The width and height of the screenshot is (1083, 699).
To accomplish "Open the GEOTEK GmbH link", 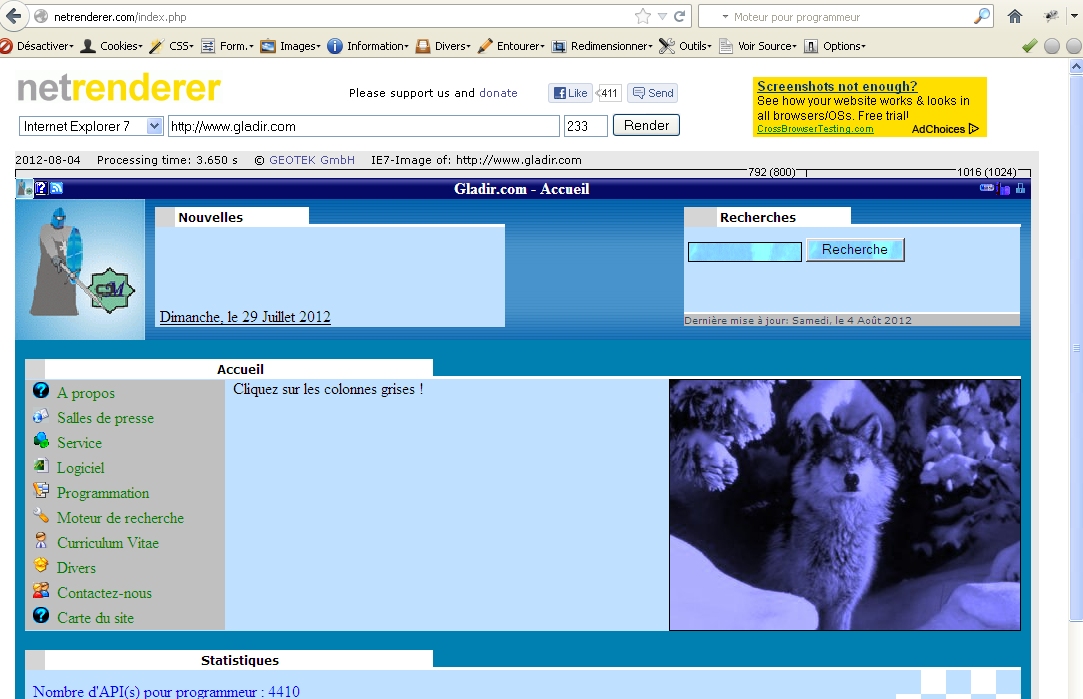I will pos(312,160).
